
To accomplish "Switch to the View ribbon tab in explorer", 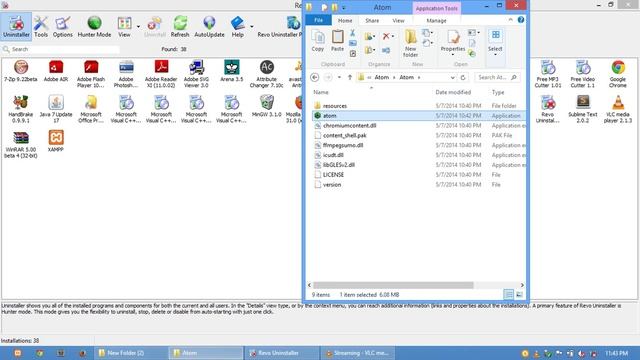I will (398, 20).
